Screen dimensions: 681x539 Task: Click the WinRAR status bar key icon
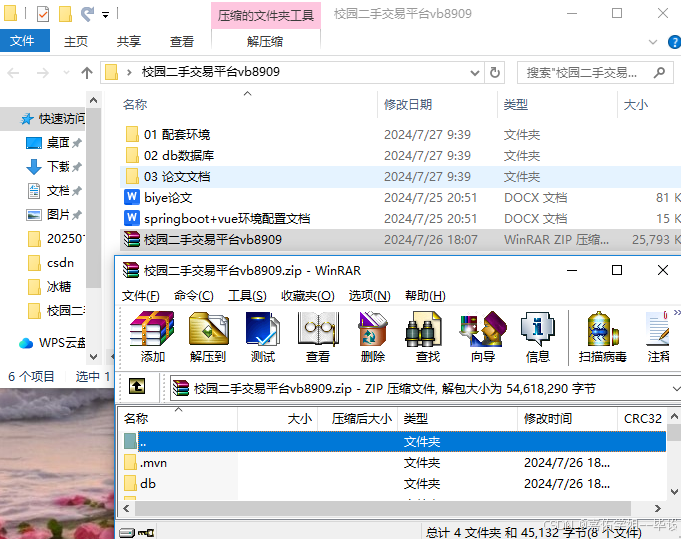146,532
